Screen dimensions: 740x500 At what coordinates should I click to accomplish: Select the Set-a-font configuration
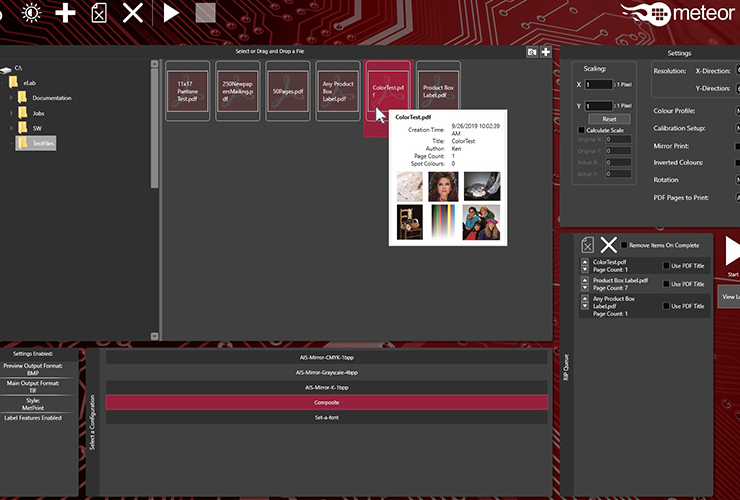(x=328, y=417)
